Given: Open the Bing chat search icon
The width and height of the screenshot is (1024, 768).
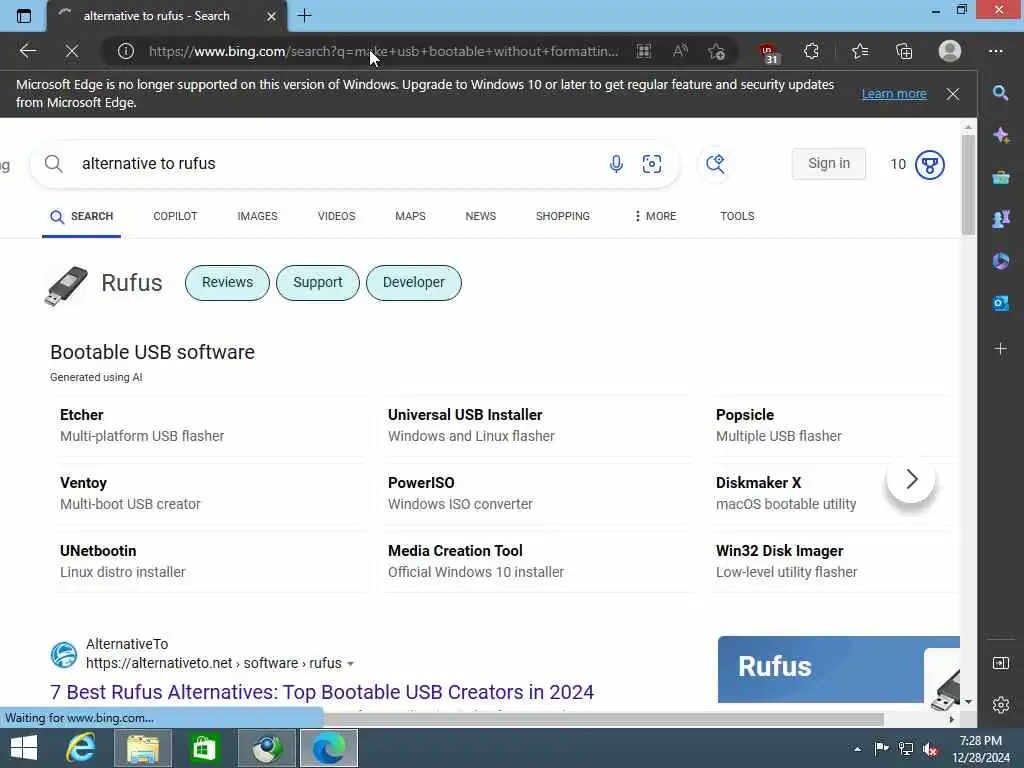Looking at the screenshot, I should [715, 163].
